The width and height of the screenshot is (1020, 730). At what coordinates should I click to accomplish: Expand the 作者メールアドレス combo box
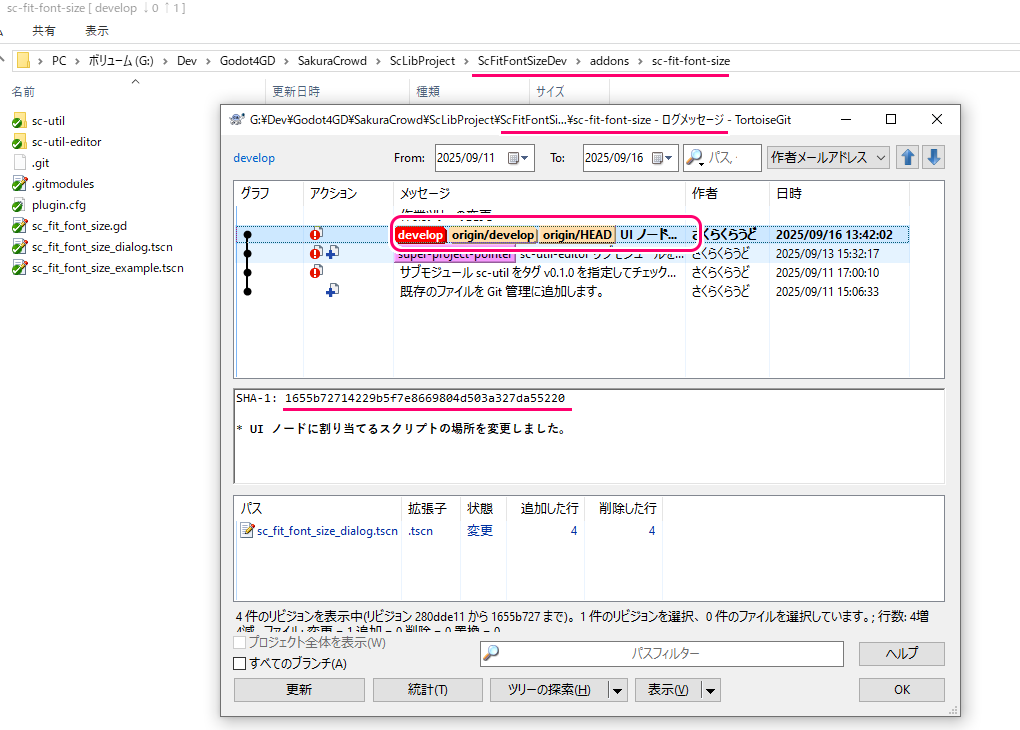click(880, 158)
